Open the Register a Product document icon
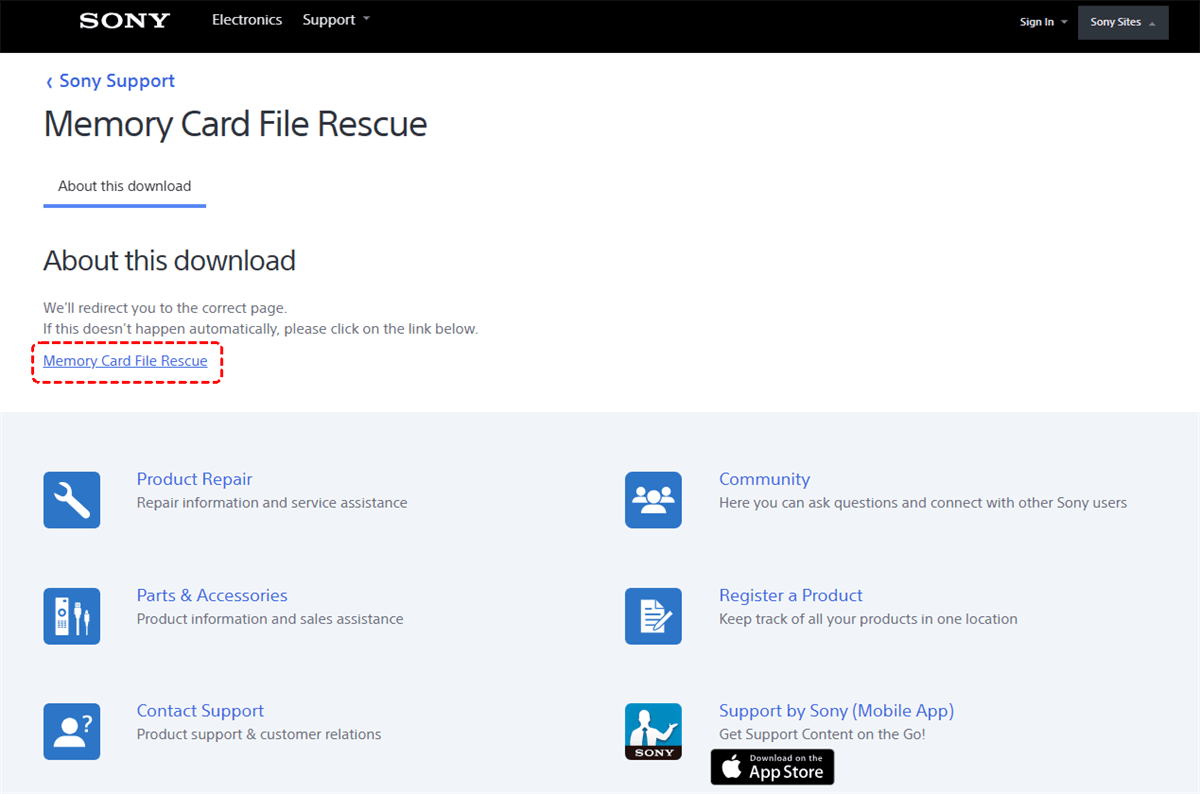The width and height of the screenshot is (1200, 794). [x=653, y=616]
